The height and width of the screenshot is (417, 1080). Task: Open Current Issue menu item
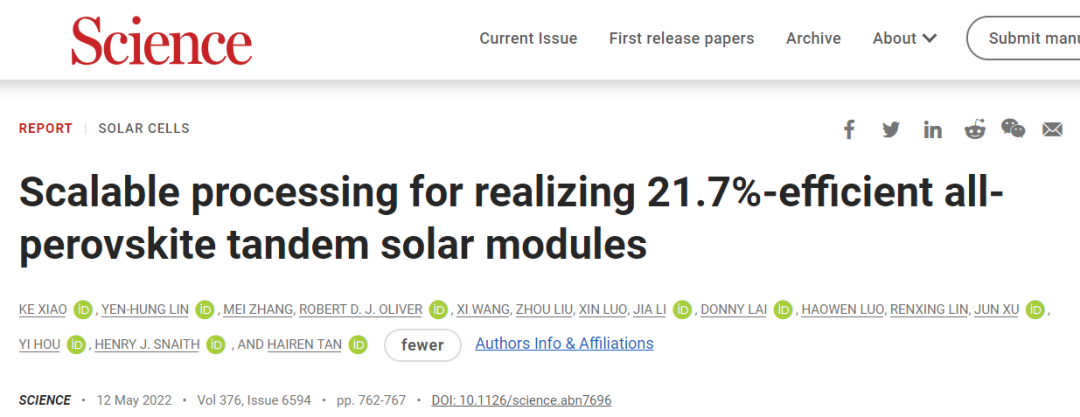528,38
